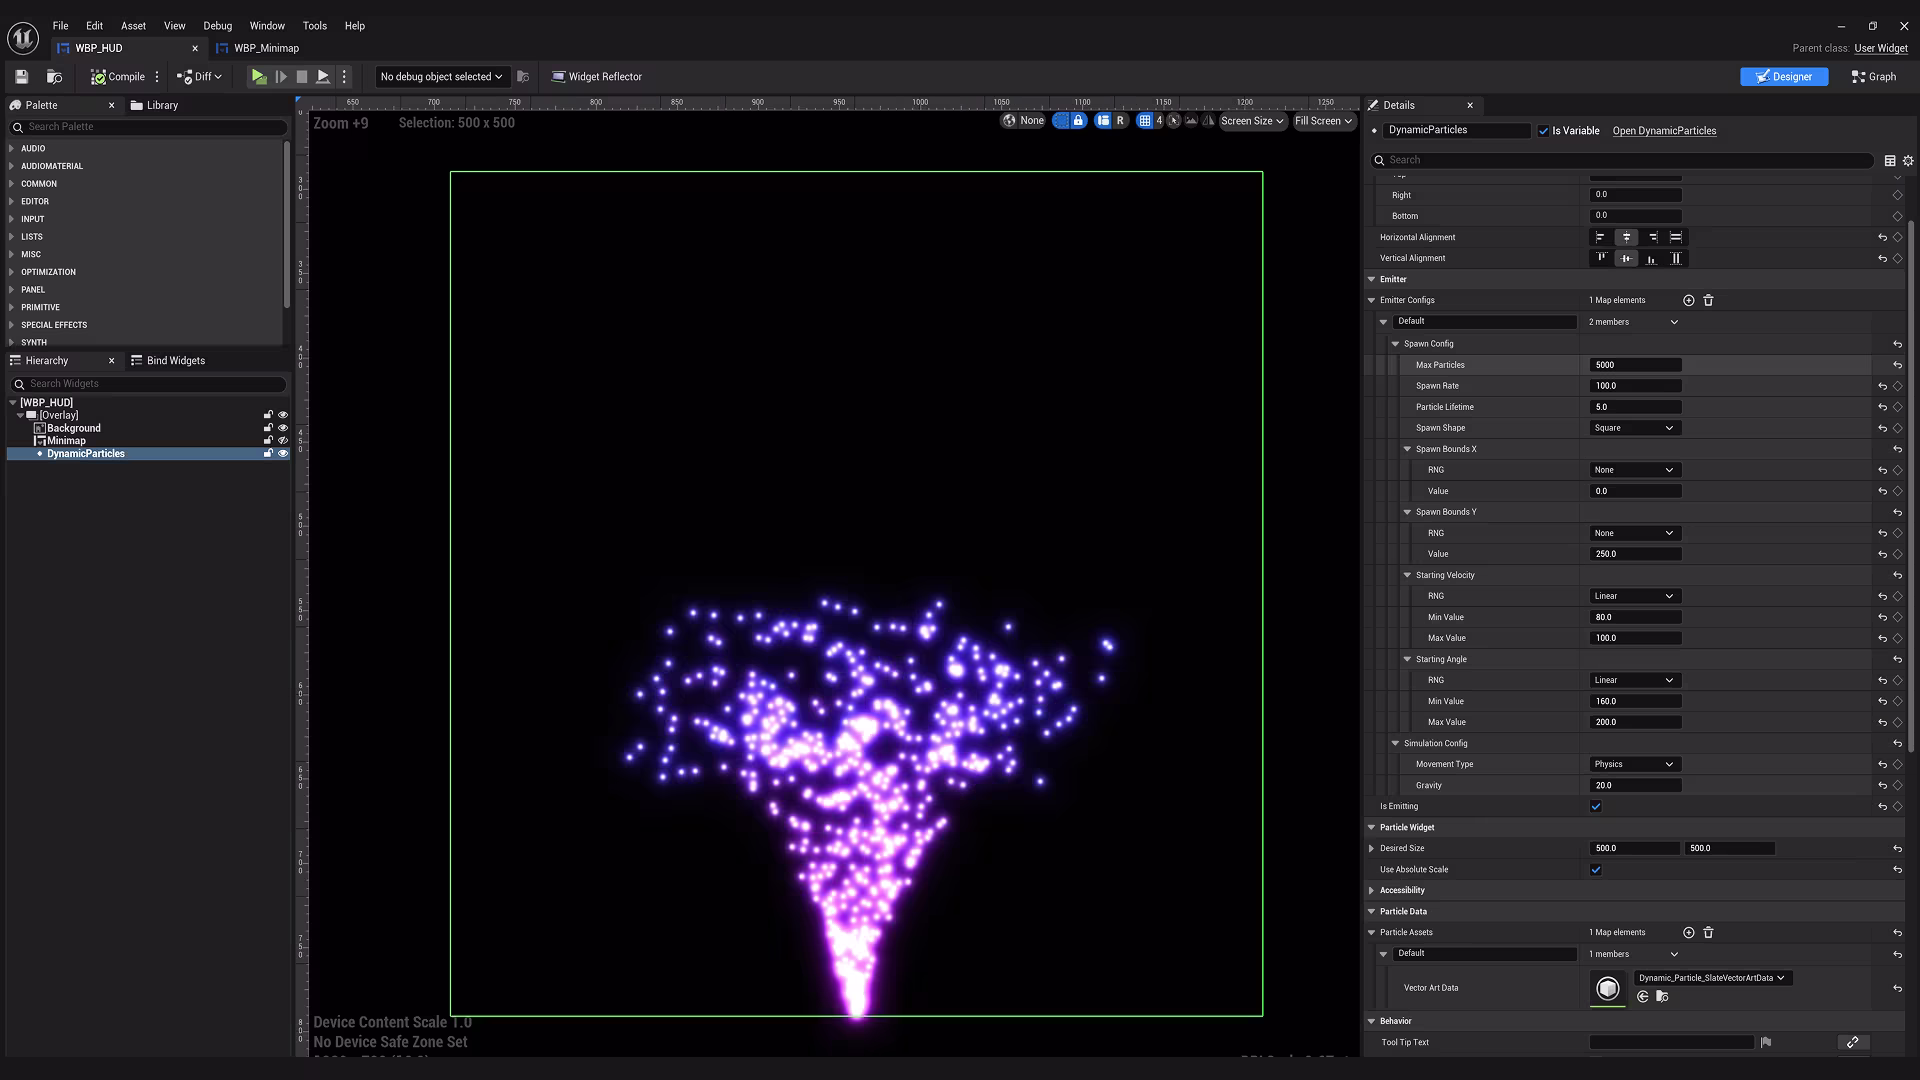
Task: Click the Tool Tip Text bind link icon
Action: click(1852, 1043)
